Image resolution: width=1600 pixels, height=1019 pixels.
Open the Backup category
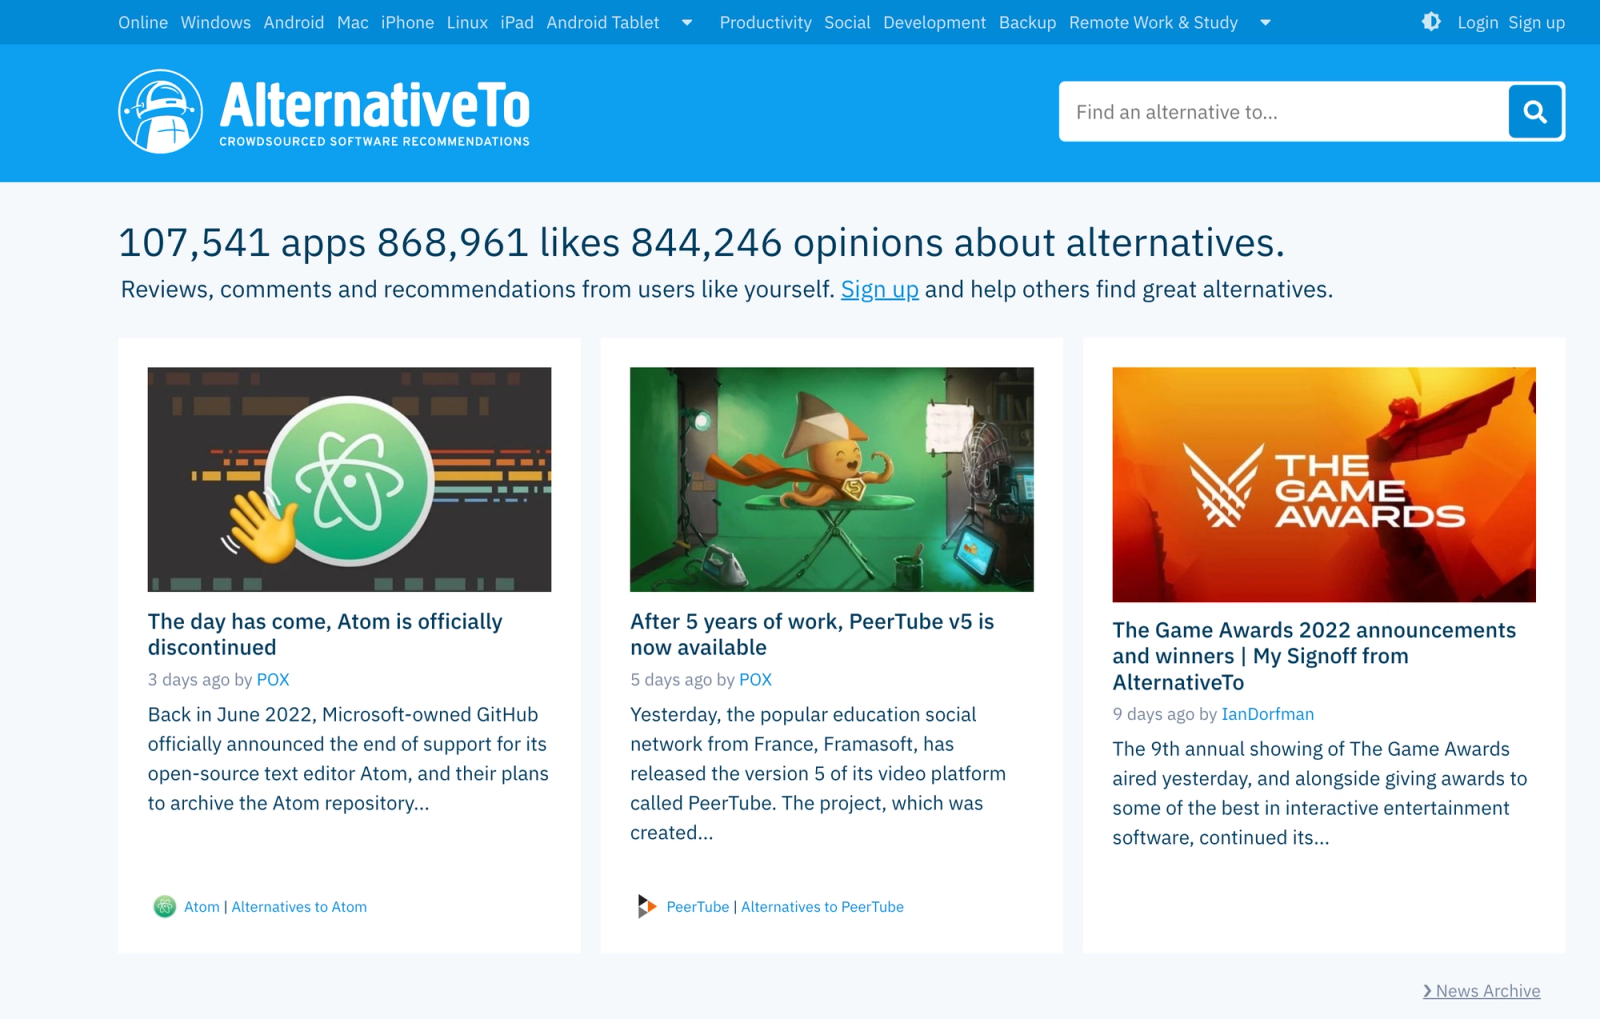(x=1027, y=22)
